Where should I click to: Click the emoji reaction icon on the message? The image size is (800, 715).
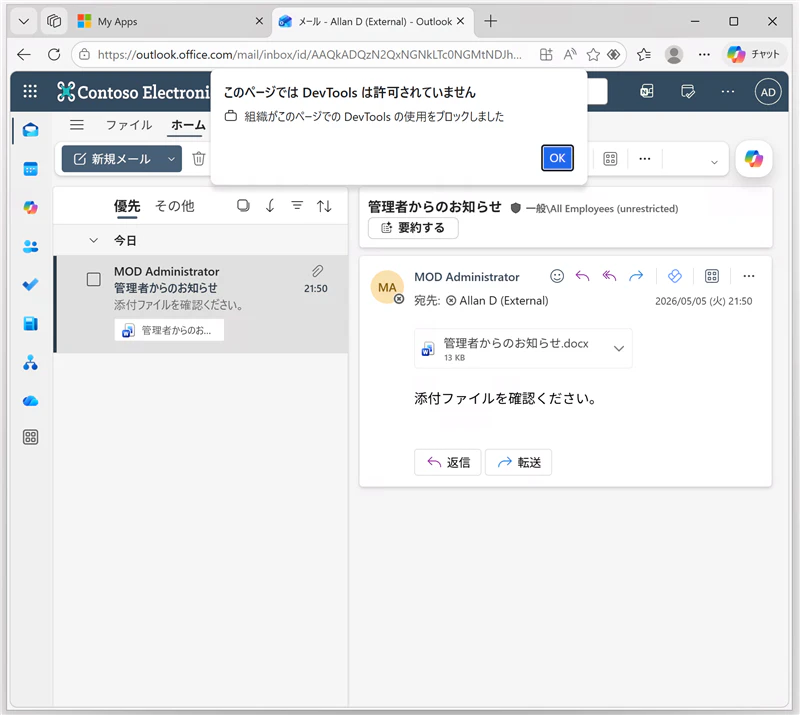(557, 276)
